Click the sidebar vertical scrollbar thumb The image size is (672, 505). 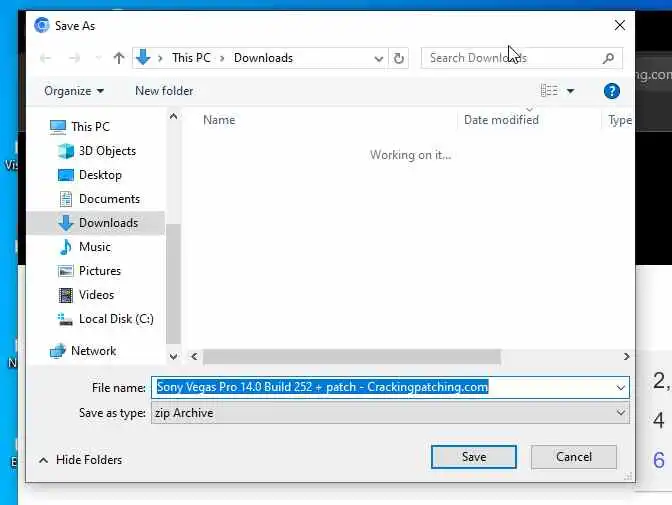[173, 284]
